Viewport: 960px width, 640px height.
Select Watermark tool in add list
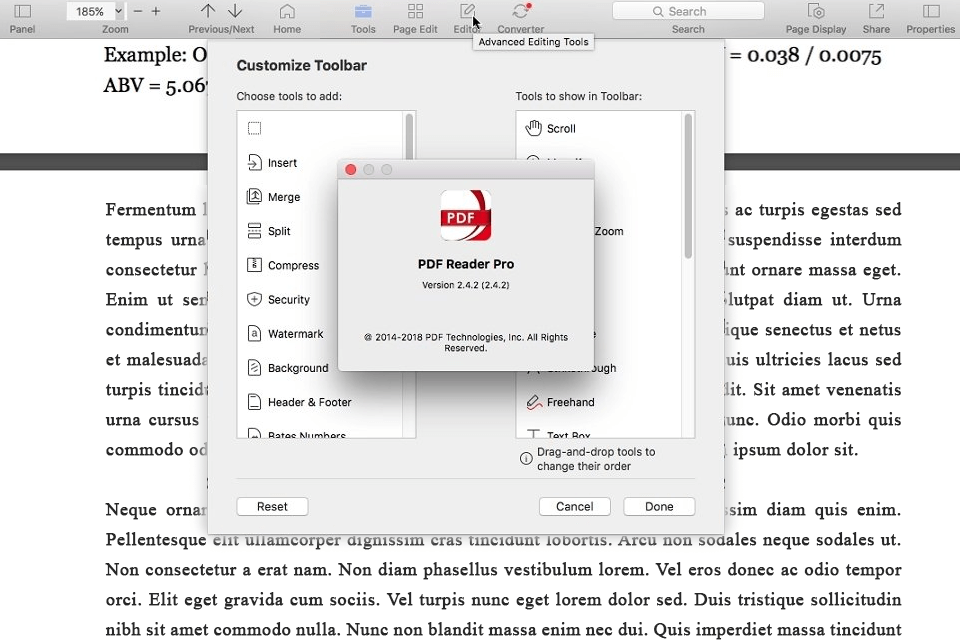point(319,334)
